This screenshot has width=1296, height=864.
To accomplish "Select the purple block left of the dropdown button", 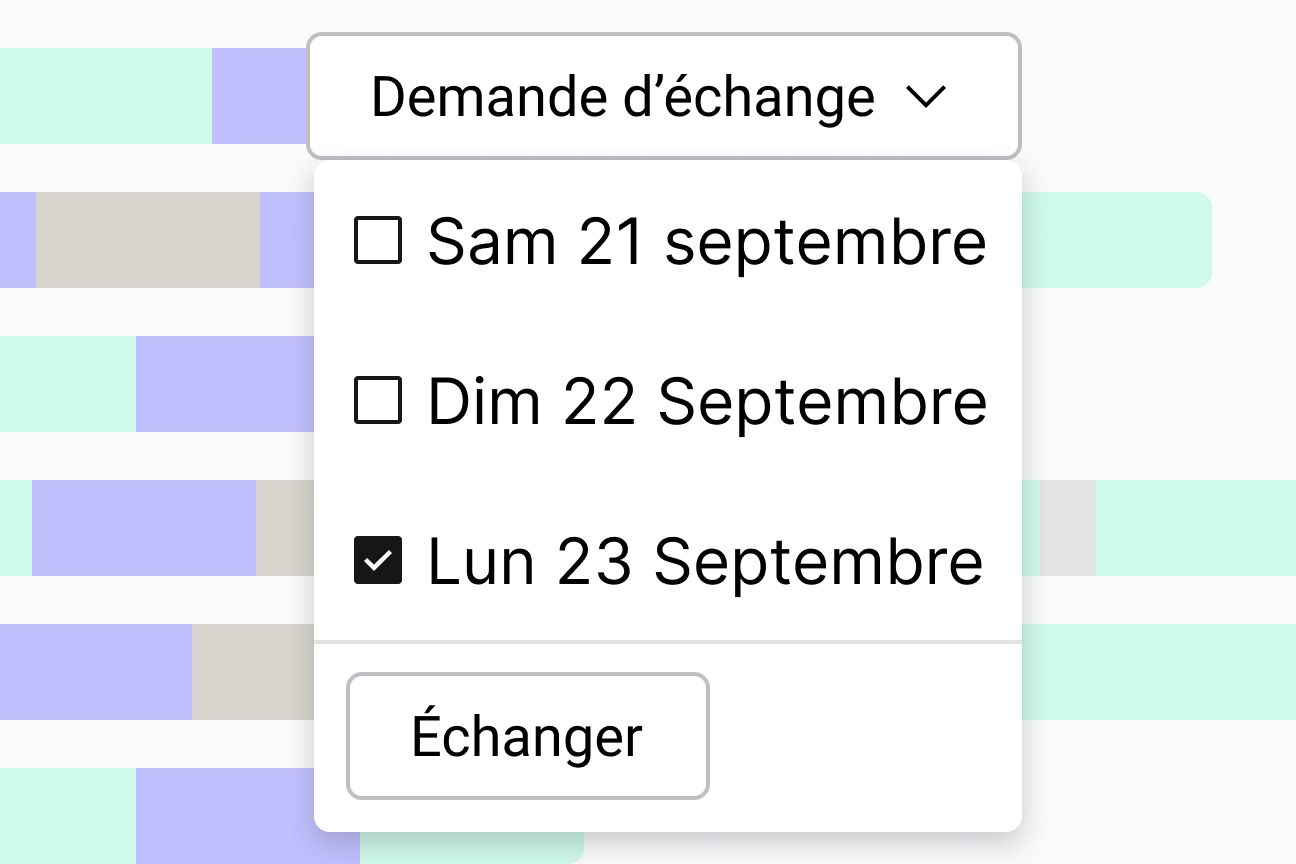I will point(259,96).
